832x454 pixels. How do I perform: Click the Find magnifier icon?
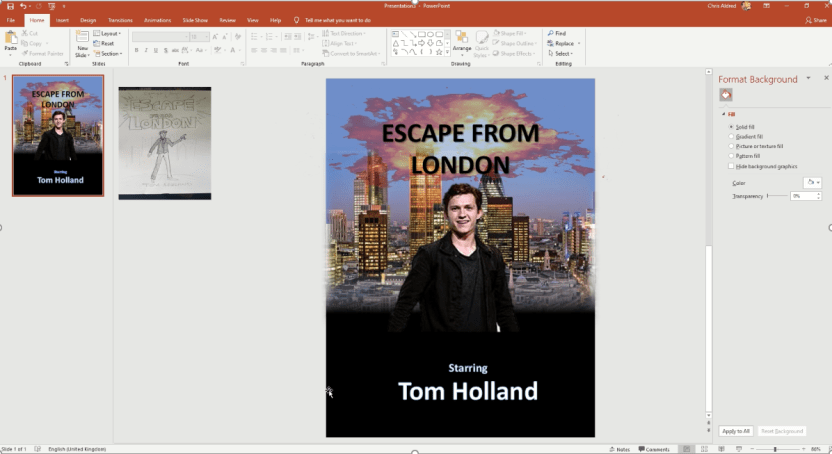coord(550,33)
